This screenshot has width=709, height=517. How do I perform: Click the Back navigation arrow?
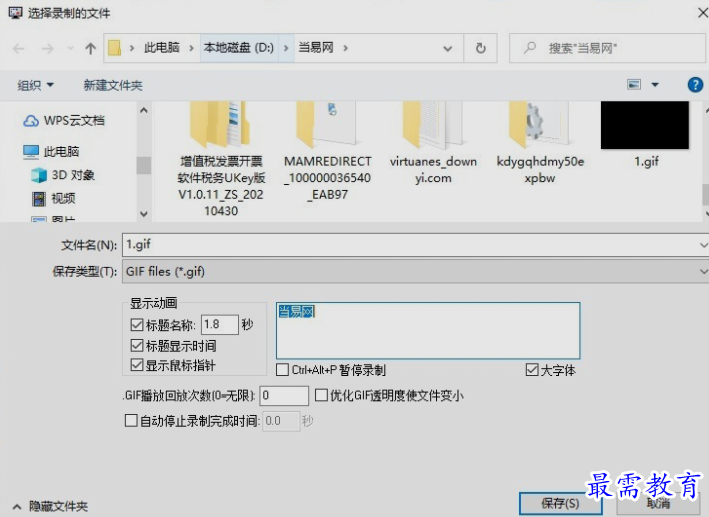(x=19, y=48)
